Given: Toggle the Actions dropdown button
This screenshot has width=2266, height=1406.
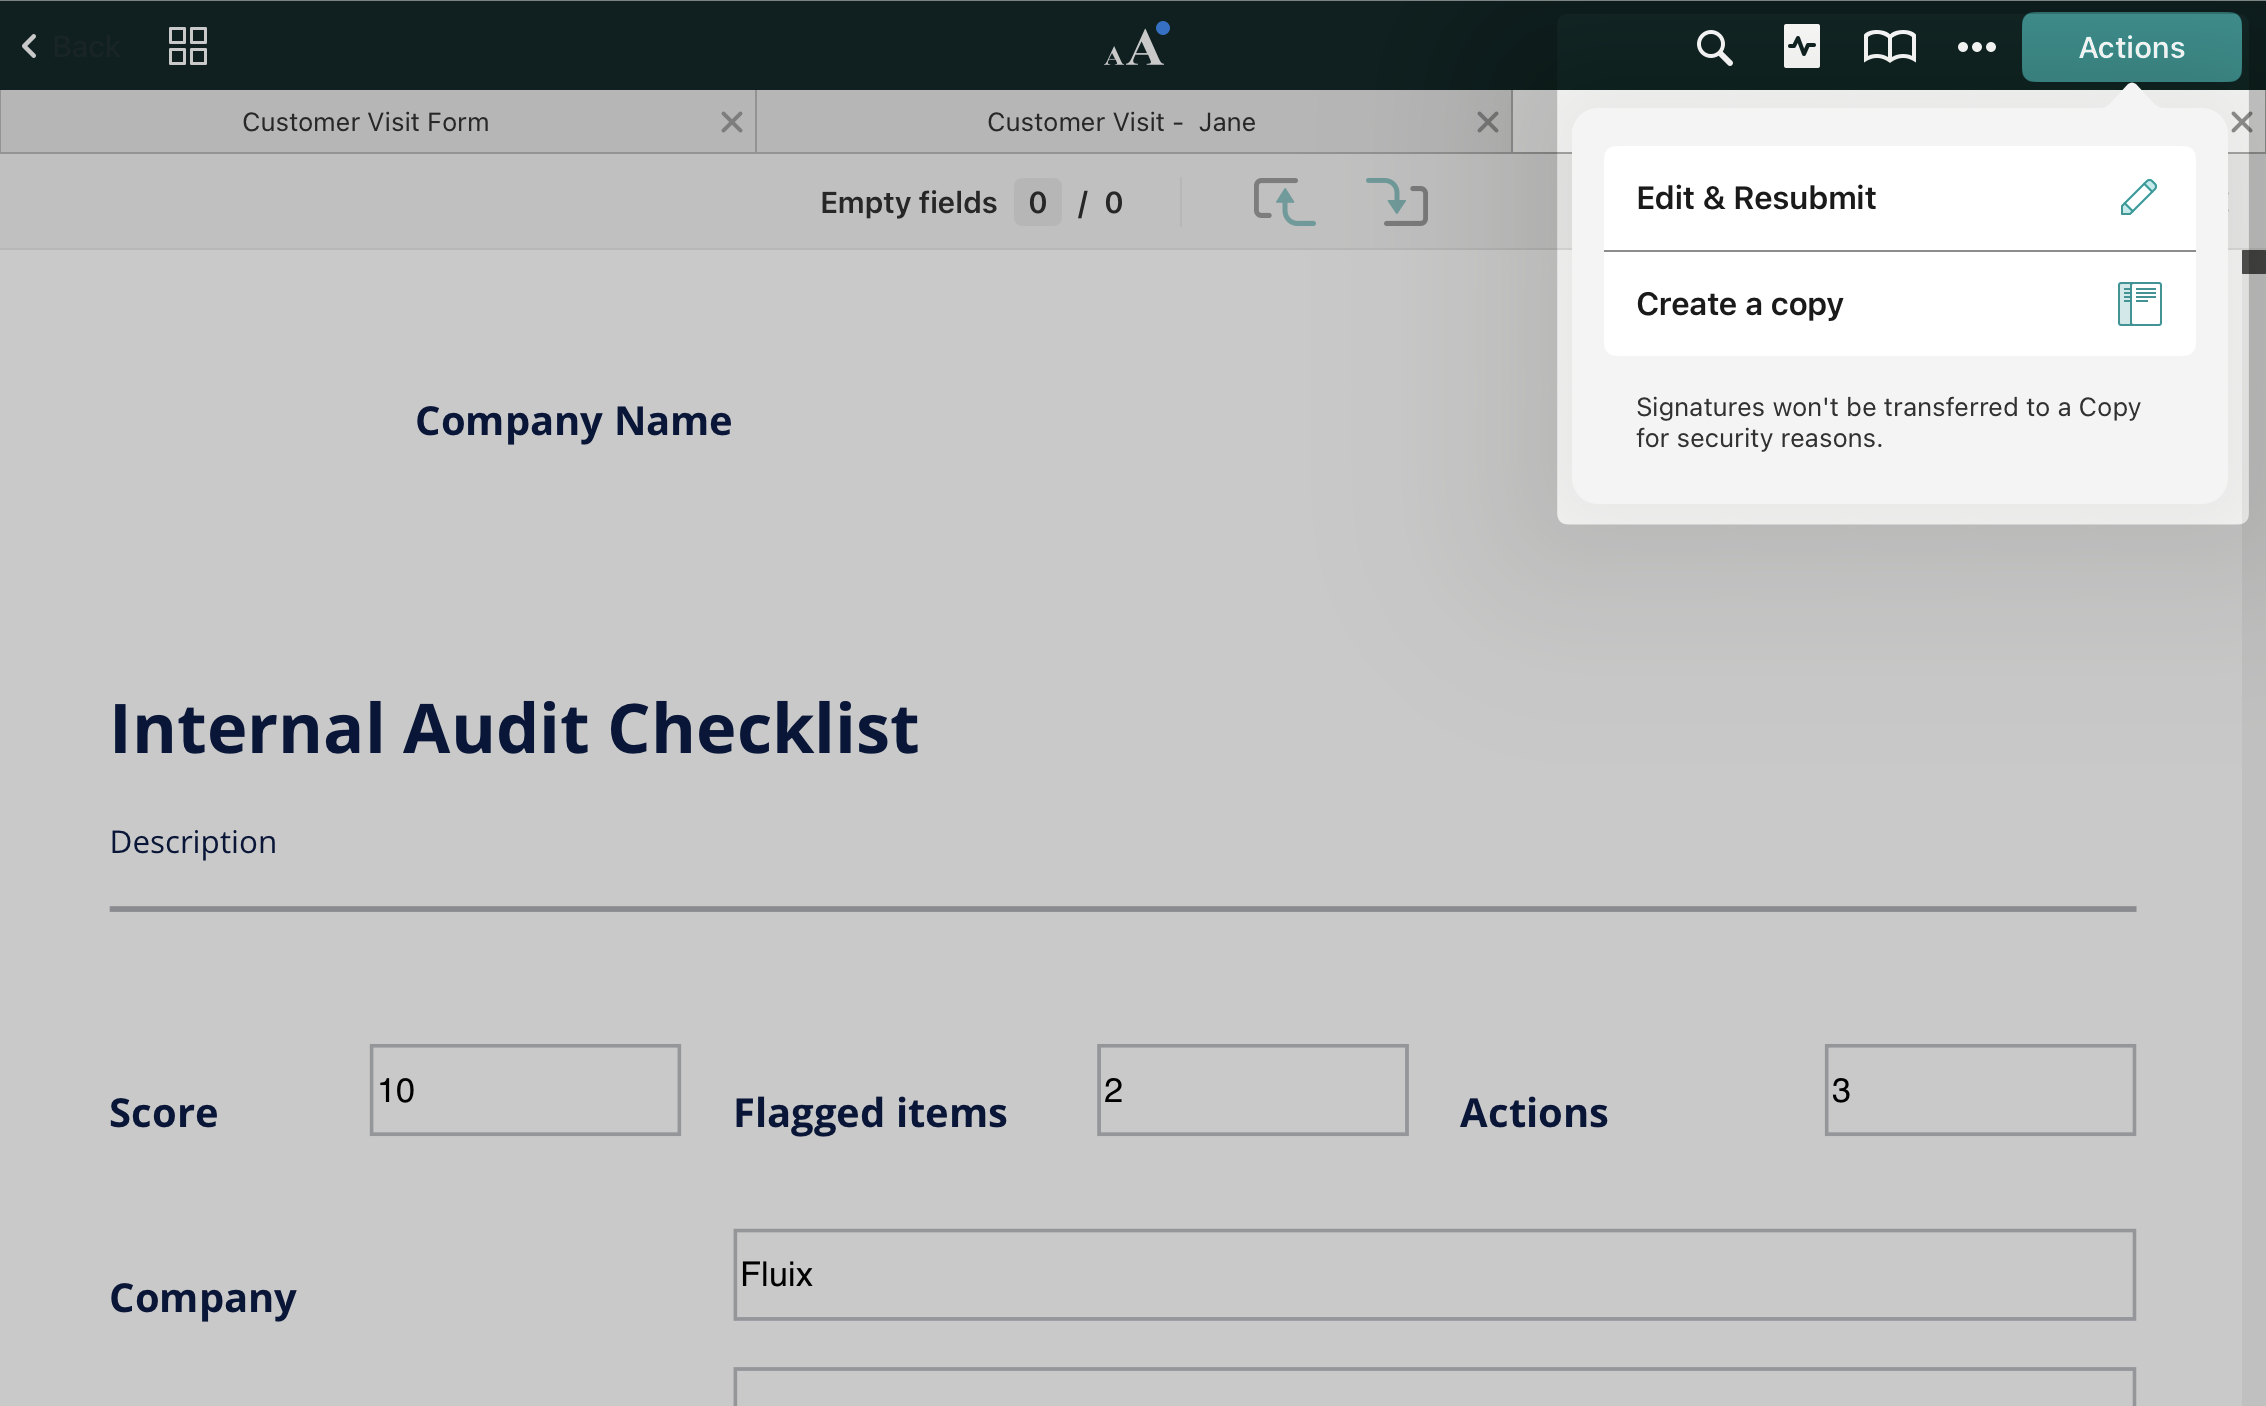Looking at the screenshot, I should tap(2131, 47).
